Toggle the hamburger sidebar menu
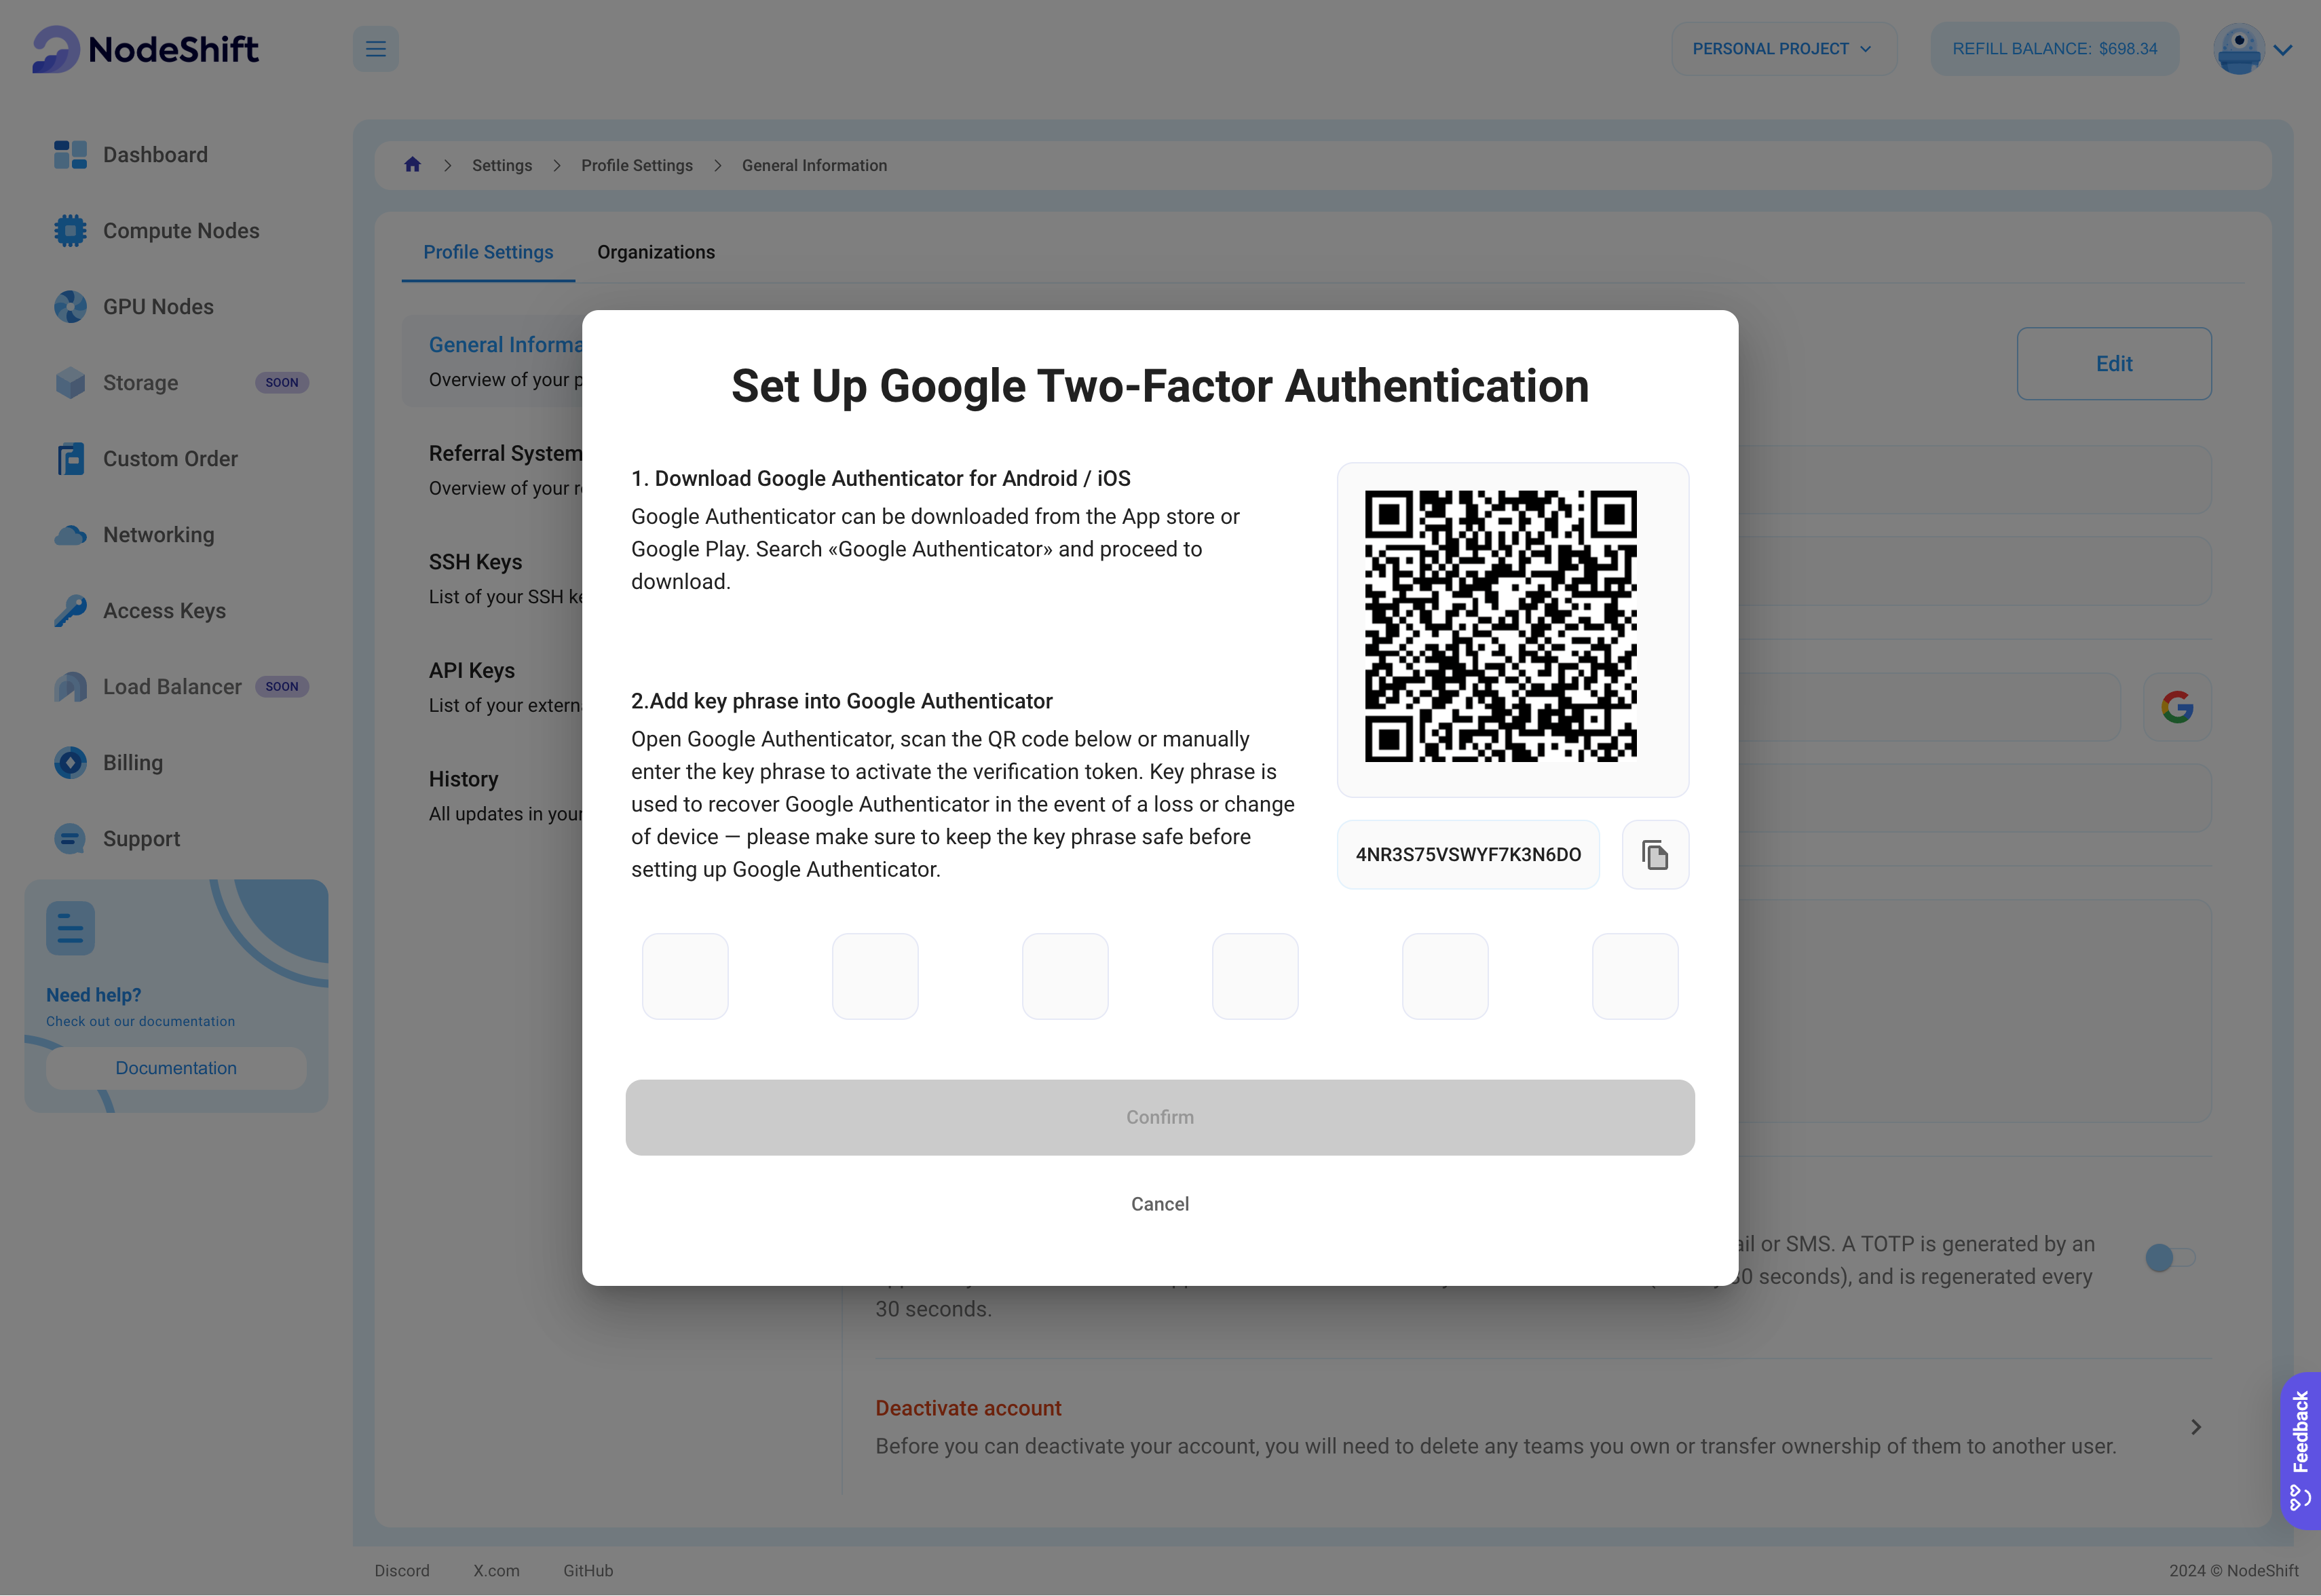Screen dimensions: 2321x1596 coord(376,49)
